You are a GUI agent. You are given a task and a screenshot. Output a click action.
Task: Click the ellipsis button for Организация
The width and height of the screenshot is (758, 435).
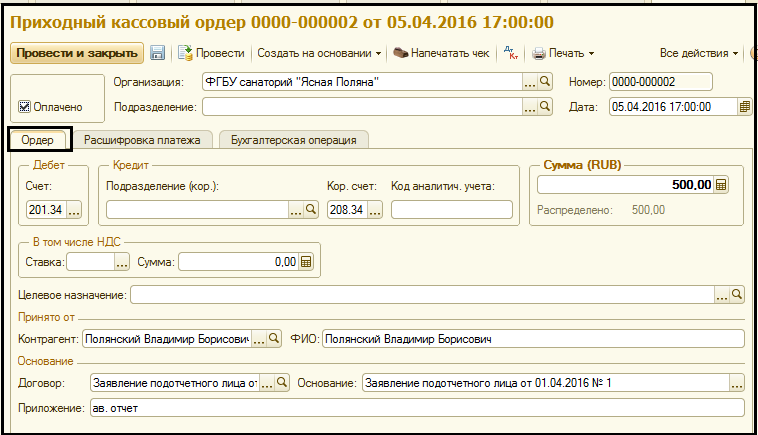tap(530, 82)
